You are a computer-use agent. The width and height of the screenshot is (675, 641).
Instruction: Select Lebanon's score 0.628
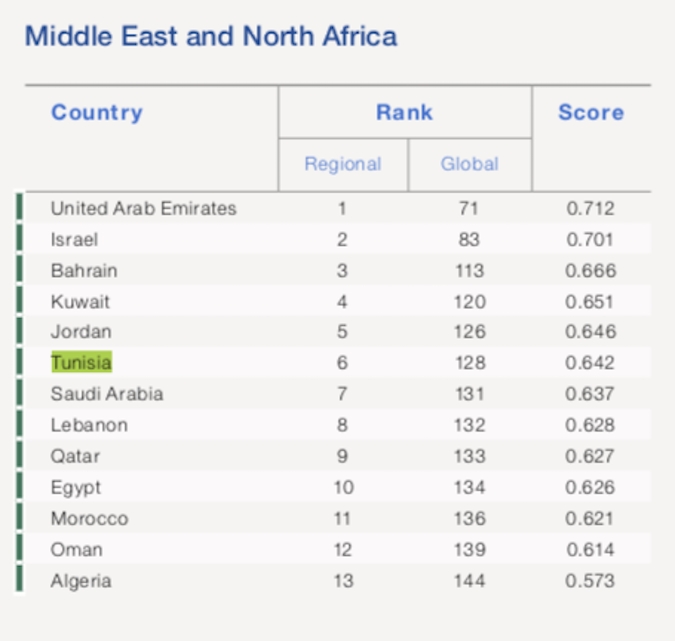pyautogui.click(x=590, y=425)
